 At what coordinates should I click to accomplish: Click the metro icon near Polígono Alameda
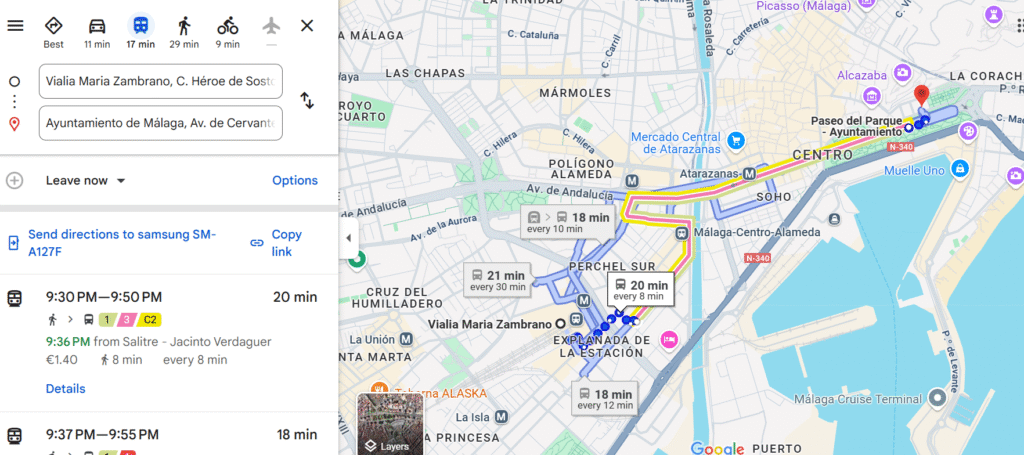tap(632, 180)
